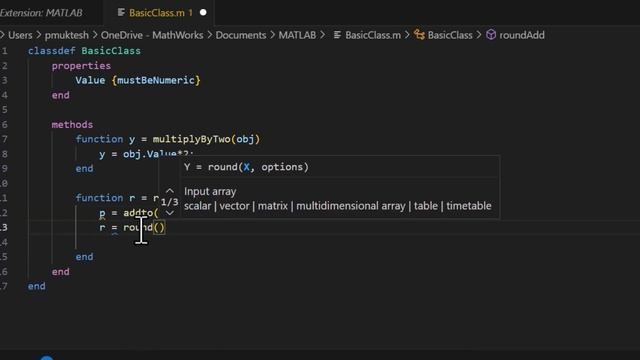Open OneDrive - MathWorks breadcrumb segment
Screen dimensions: 640x360
[152, 35]
